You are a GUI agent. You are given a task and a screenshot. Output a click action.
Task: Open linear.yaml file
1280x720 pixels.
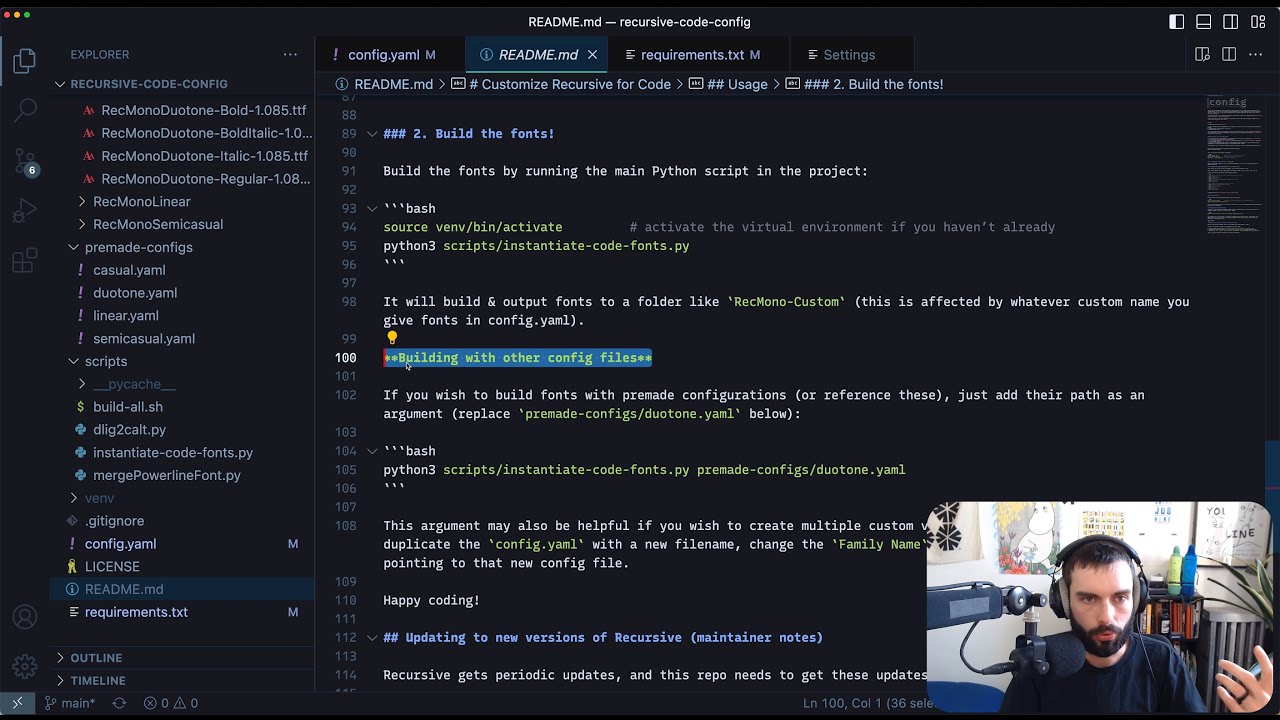(x=126, y=316)
